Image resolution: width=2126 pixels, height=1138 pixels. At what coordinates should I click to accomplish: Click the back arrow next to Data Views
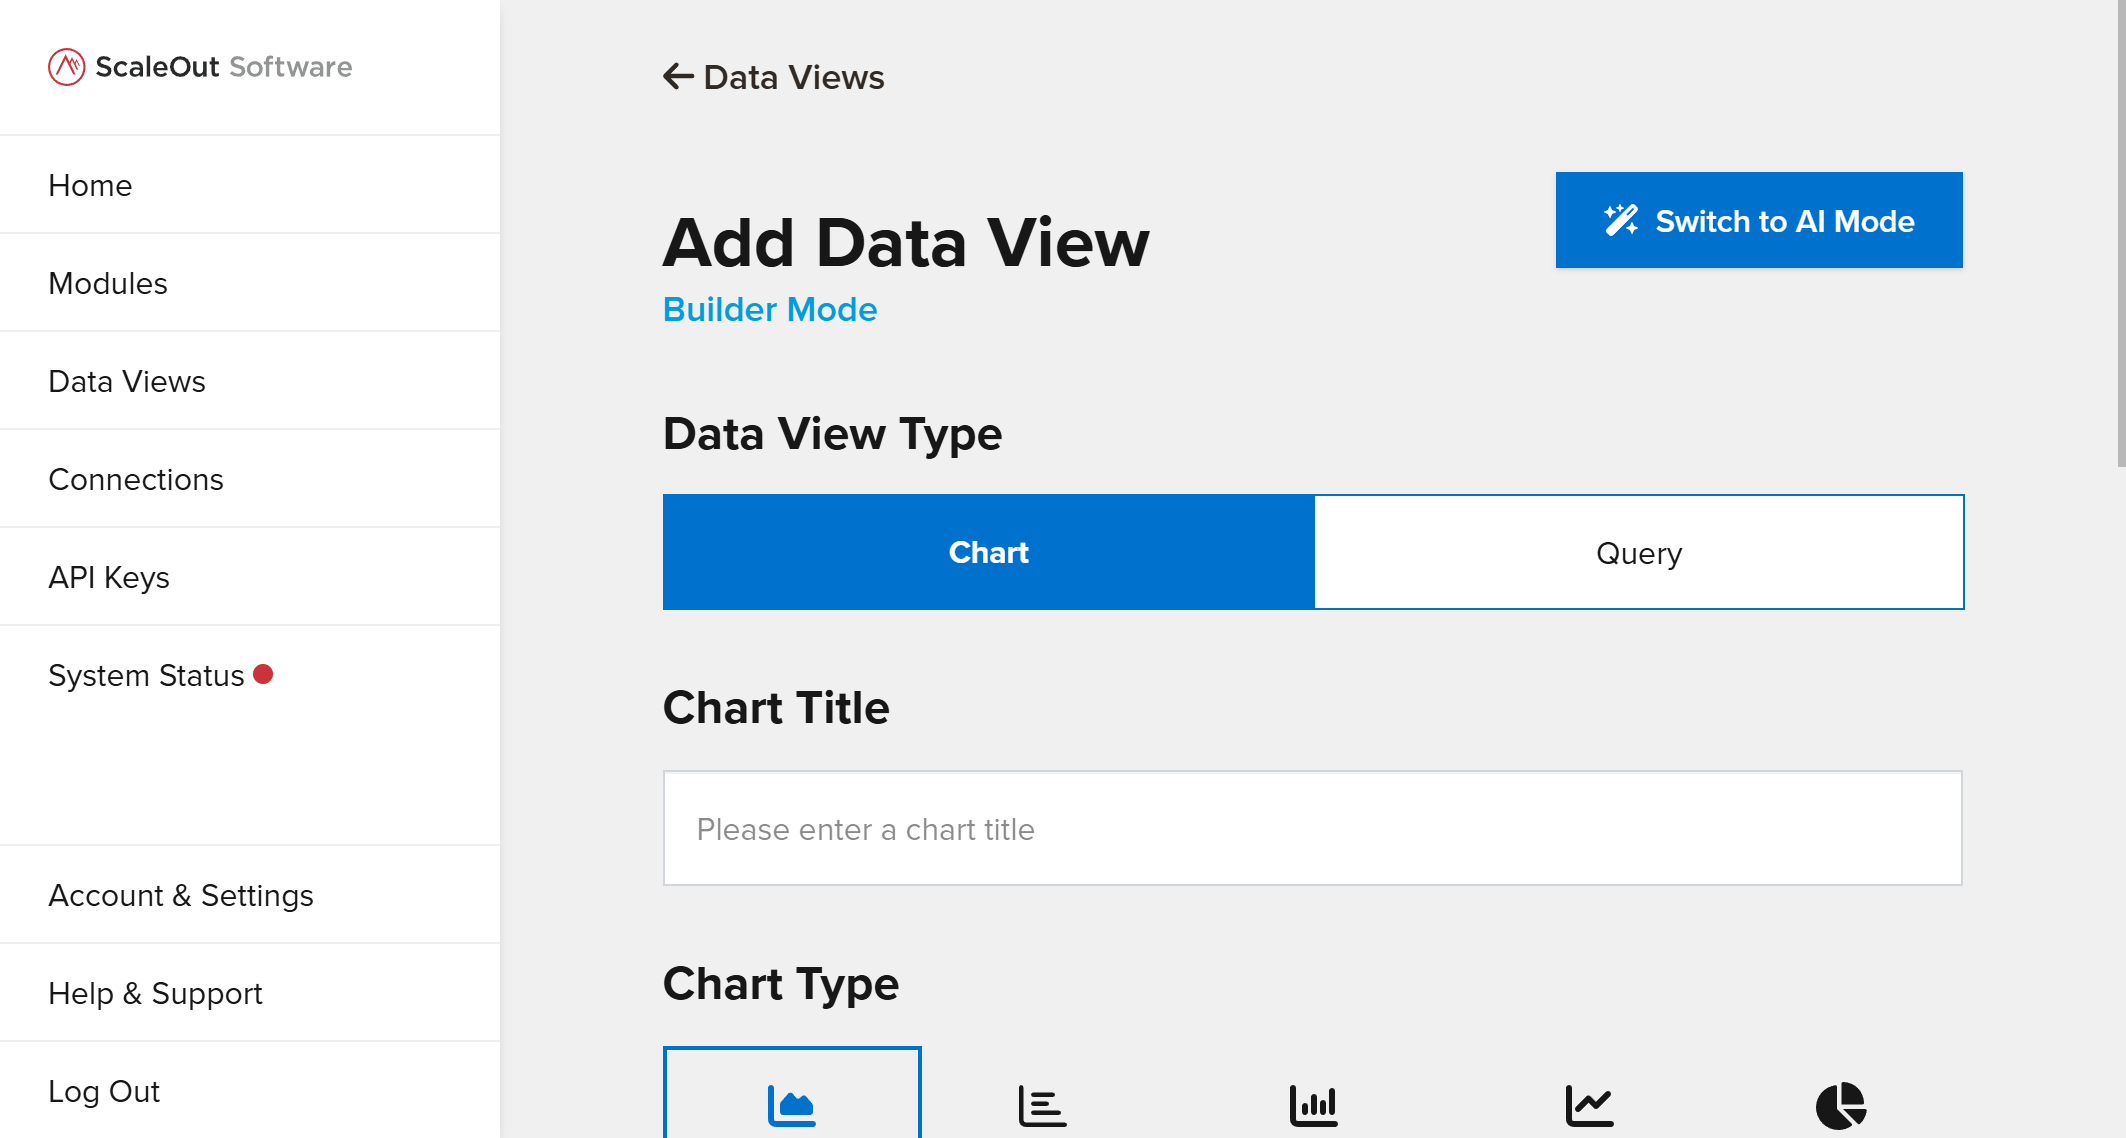coord(676,76)
